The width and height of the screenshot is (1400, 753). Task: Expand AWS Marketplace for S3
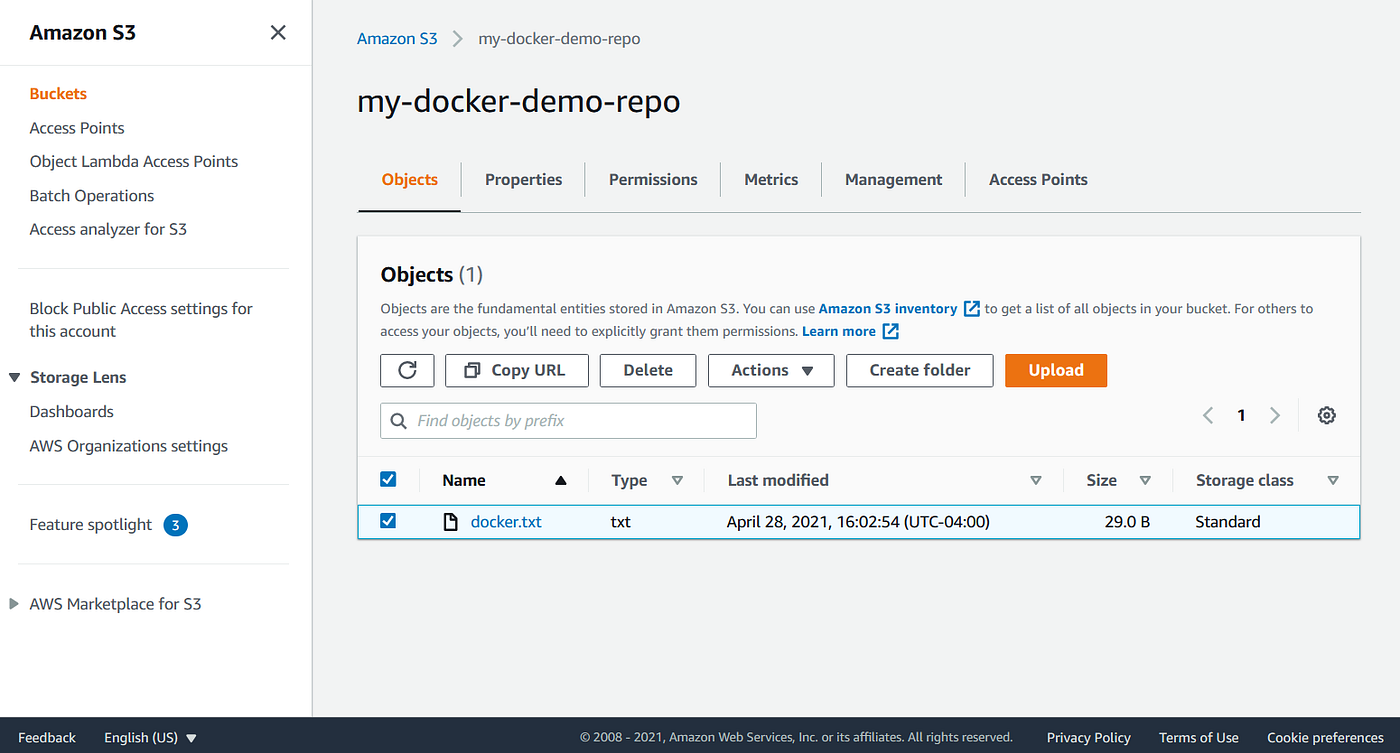[x=13, y=603]
